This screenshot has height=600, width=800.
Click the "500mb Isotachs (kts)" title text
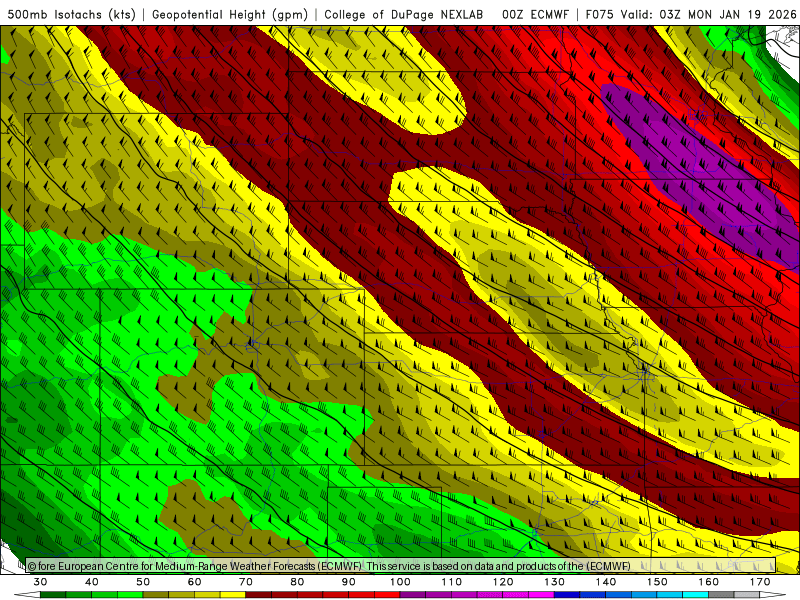pos(72,14)
